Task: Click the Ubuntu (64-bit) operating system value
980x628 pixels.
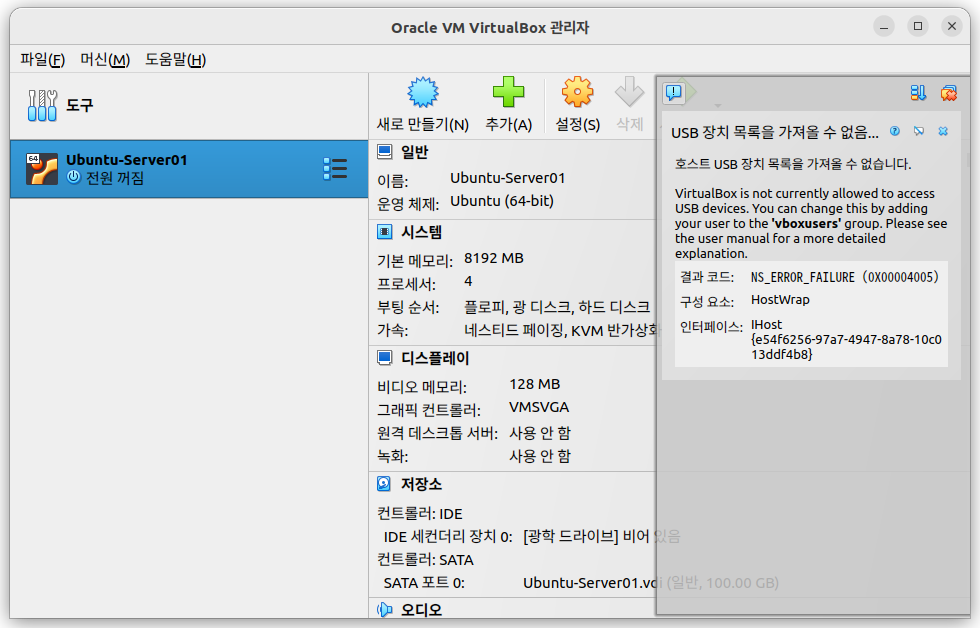Action: 502,201
